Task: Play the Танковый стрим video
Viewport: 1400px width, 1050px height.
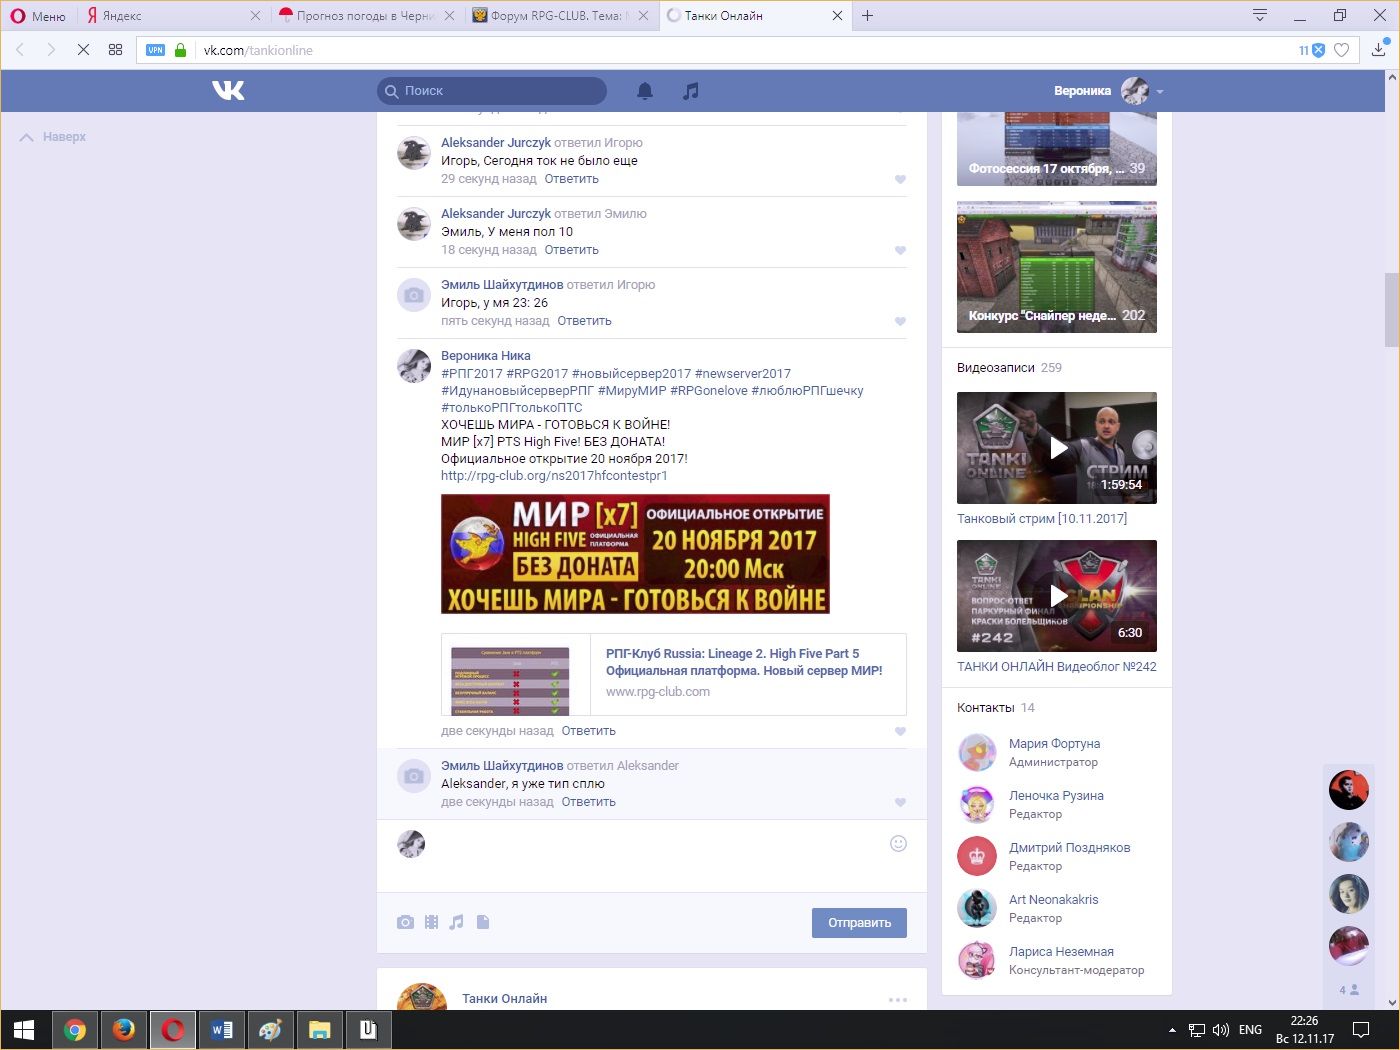Action: 1057,448
